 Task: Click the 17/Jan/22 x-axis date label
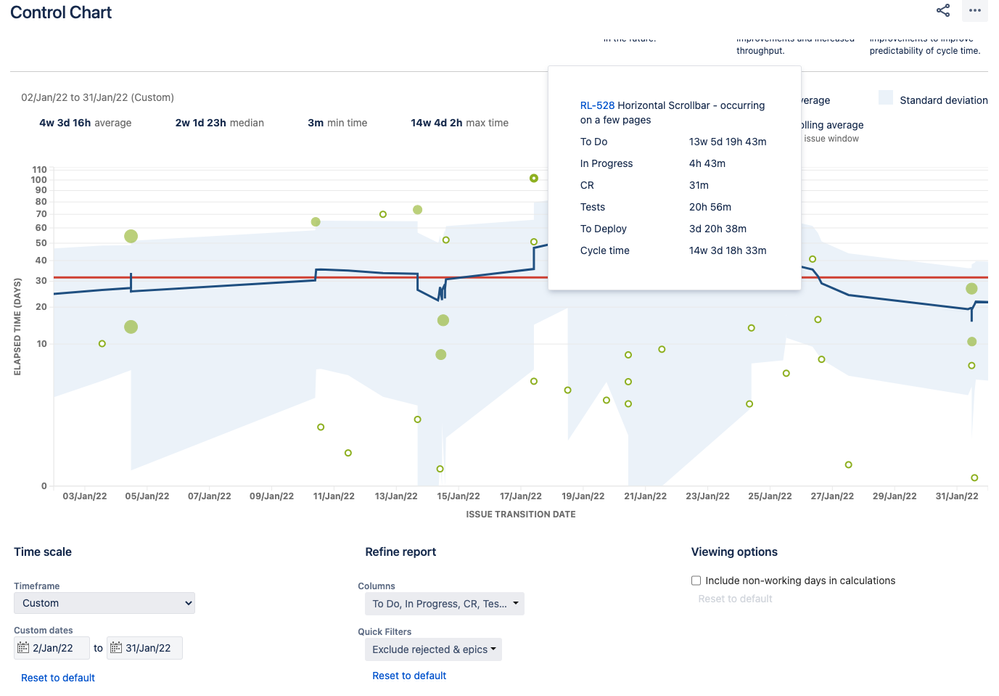[521, 496]
